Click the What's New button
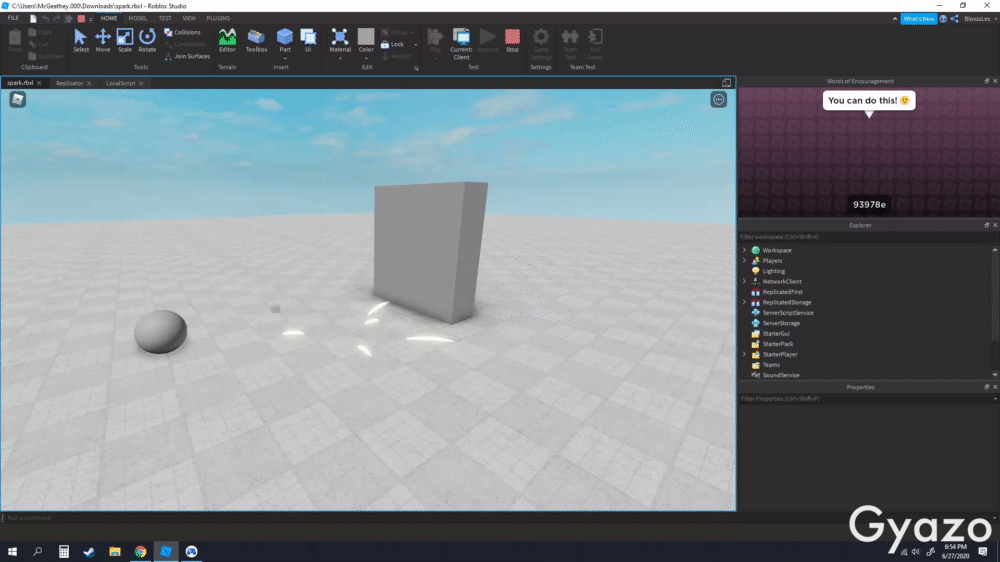 coord(918,18)
